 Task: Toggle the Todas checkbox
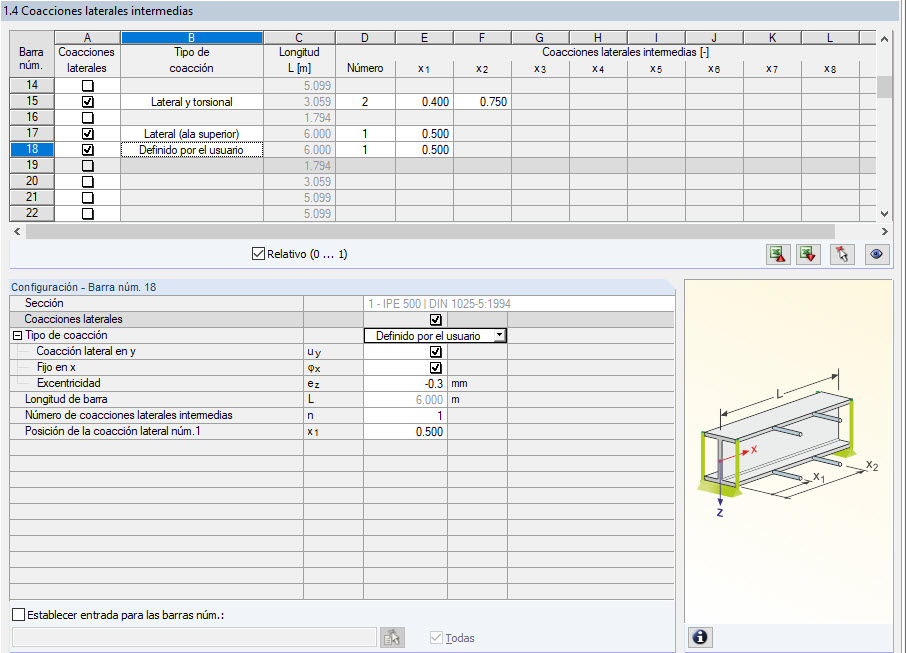click(436, 638)
